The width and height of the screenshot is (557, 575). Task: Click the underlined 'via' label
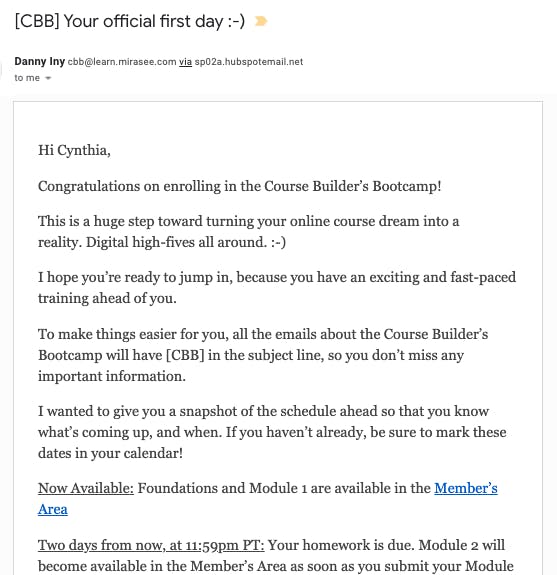pyautogui.click(x=186, y=62)
